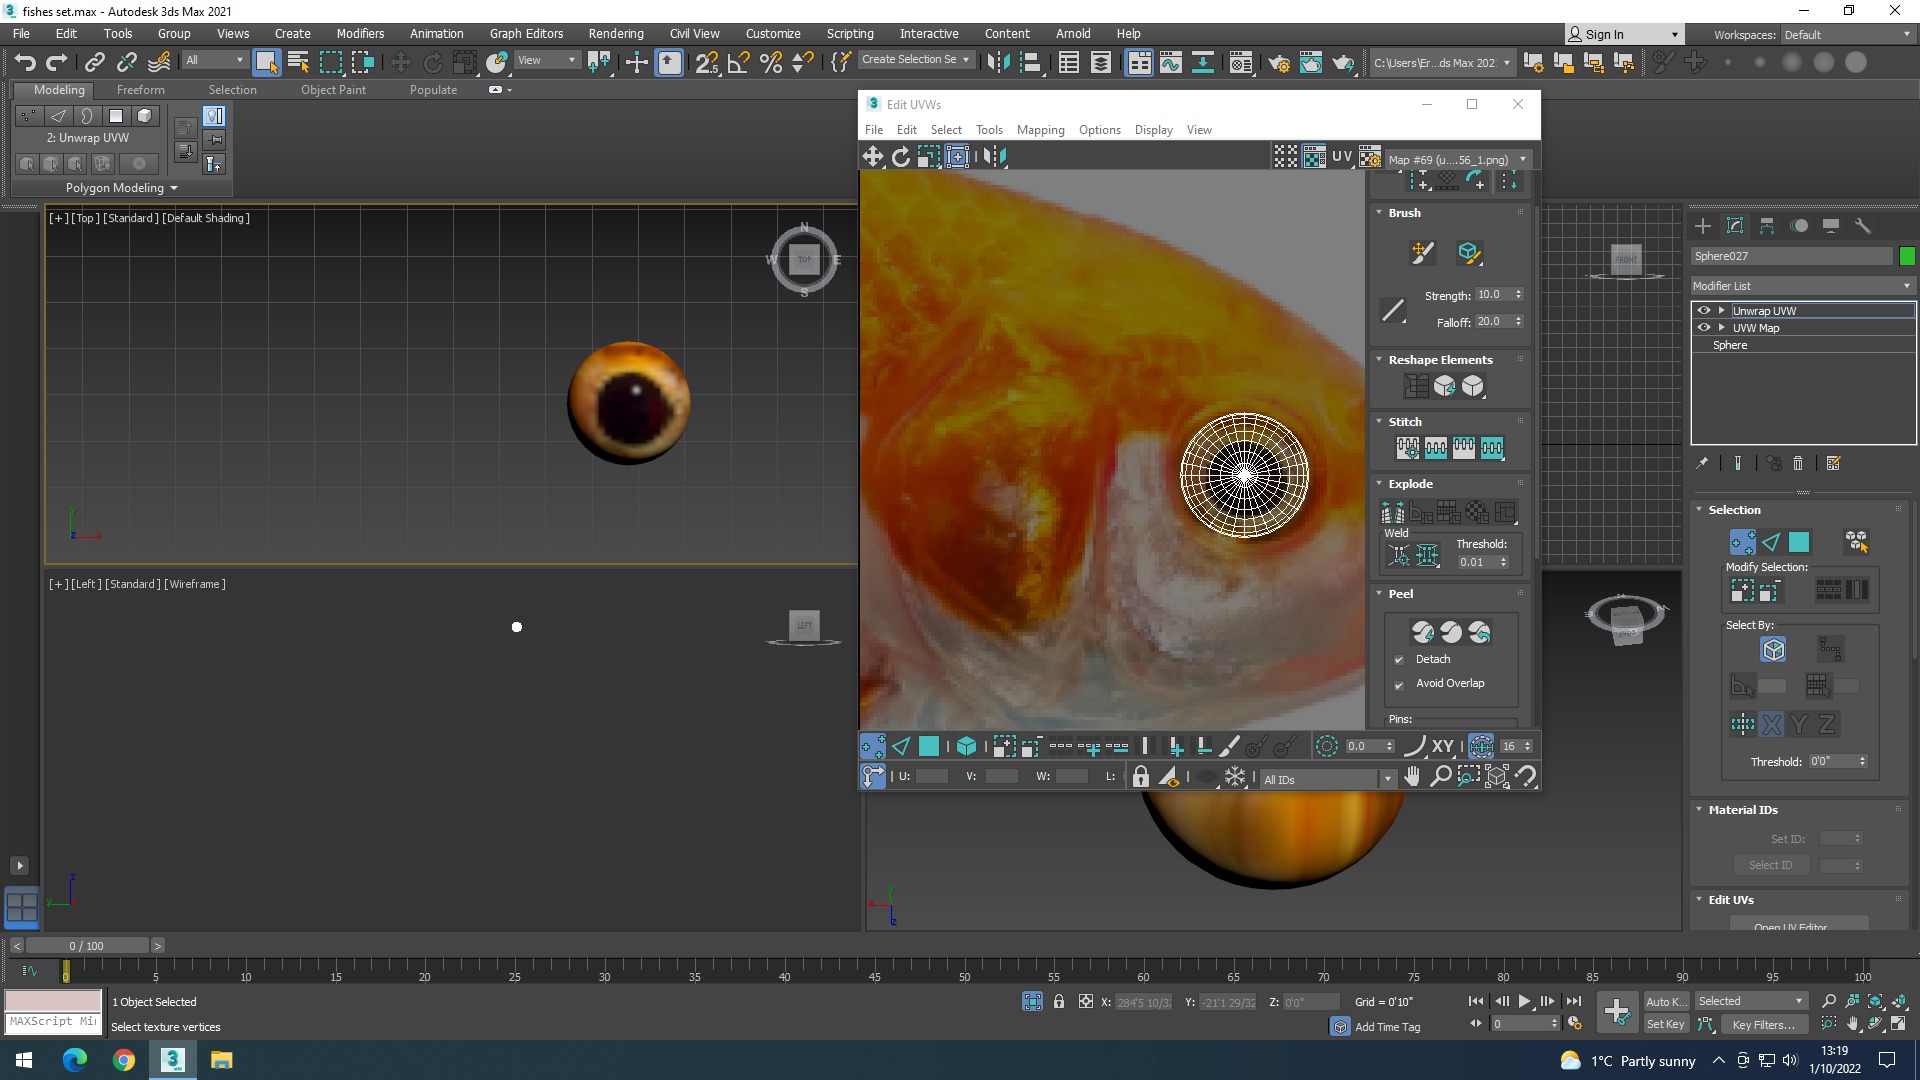The width and height of the screenshot is (1920, 1080).
Task: Click the Sphere base object in stack
Action: point(1730,345)
